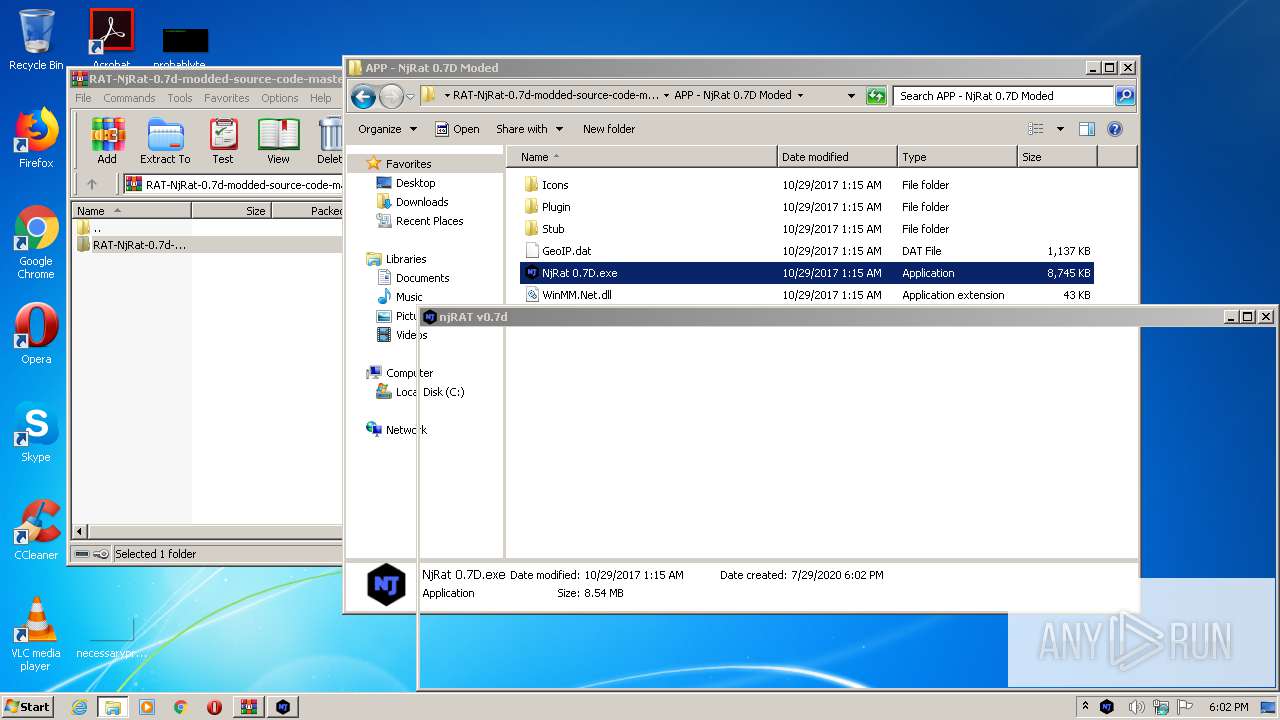Show the preview pane icon
Image resolution: width=1280 pixels, height=720 pixels.
(x=1087, y=129)
